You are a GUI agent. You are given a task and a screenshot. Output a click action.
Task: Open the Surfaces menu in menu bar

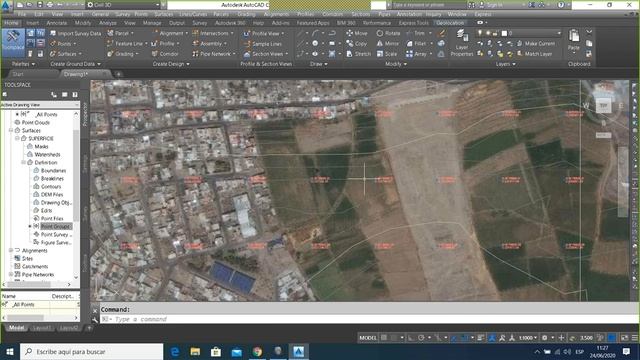tap(164, 14)
